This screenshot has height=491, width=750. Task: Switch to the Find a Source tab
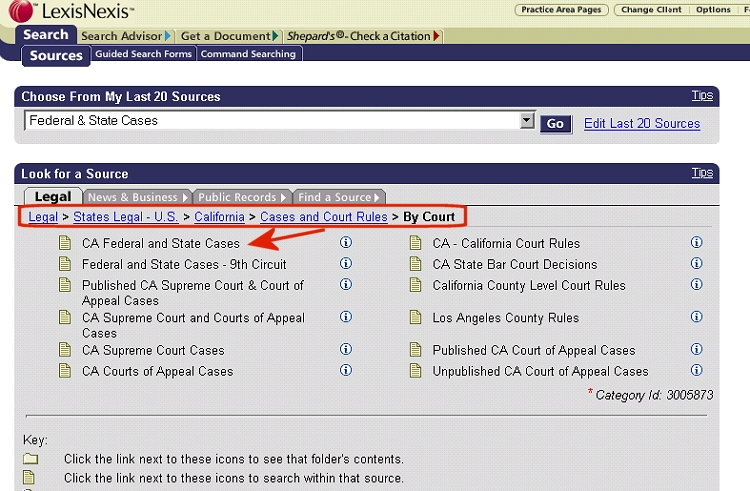(x=339, y=197)
